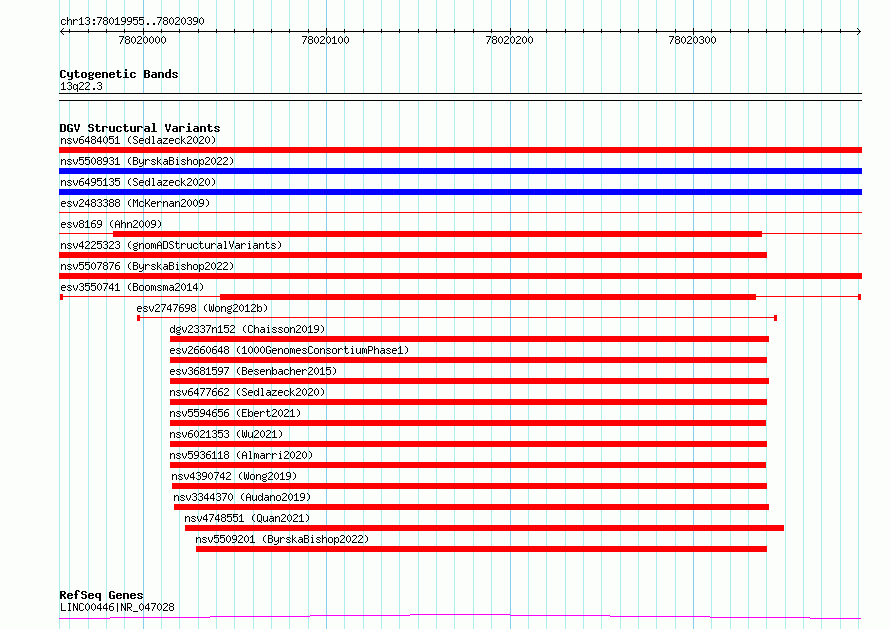The height and width of the screenshot is (629, 890).
Task: Open nsv5509201 (ByrskaBishop2022) label
Action: [x=282, y=539]
